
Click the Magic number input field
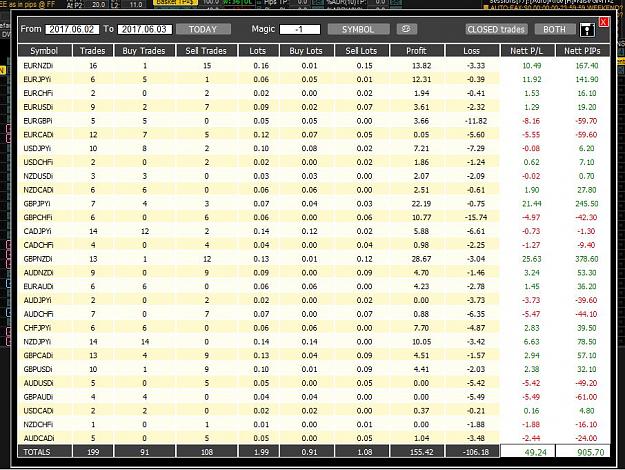click(x=300, y=29)
